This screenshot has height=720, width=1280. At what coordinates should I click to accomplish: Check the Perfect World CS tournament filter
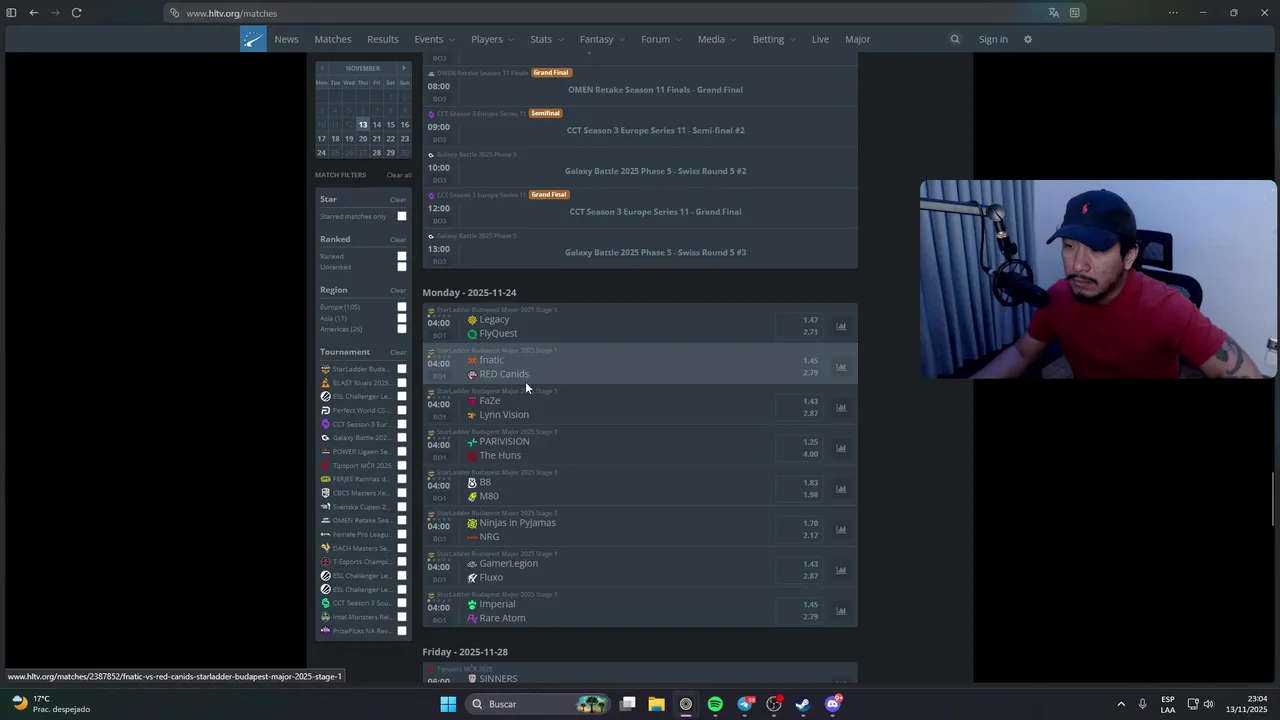click(x=402, y=410)
